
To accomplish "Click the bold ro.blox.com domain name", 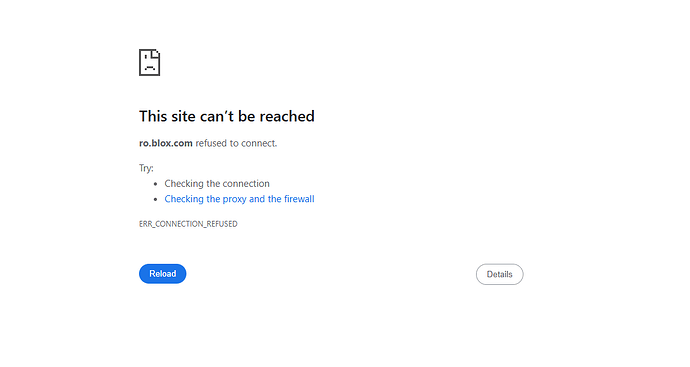I will click(x=166, y=143).
